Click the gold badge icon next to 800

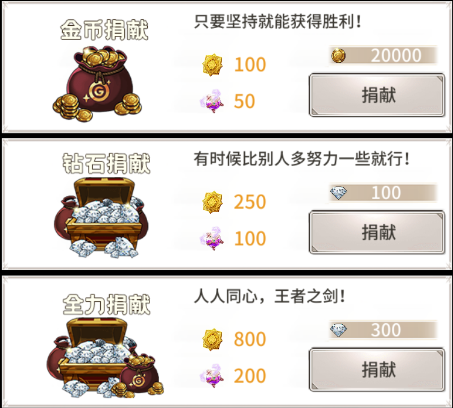[x=212, y=339]
